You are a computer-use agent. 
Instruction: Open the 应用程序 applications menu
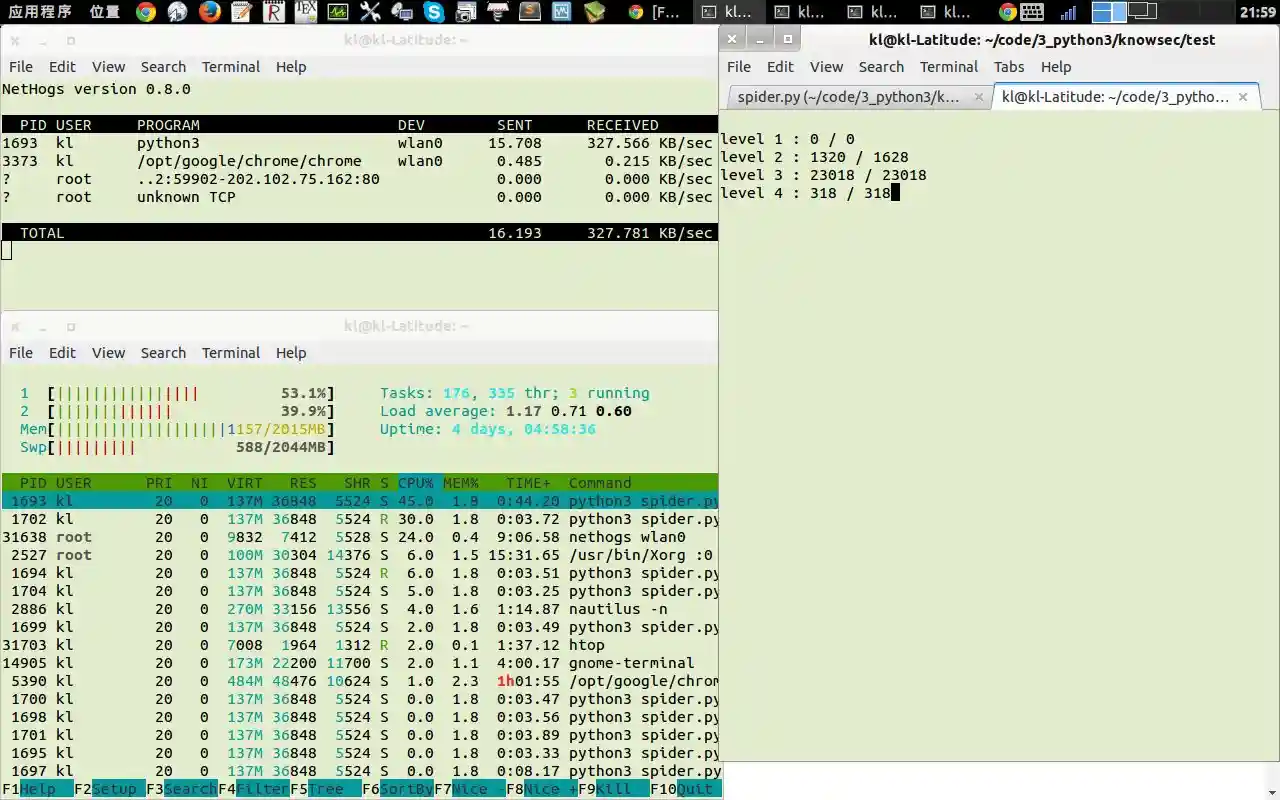click(x=40, y=12)
